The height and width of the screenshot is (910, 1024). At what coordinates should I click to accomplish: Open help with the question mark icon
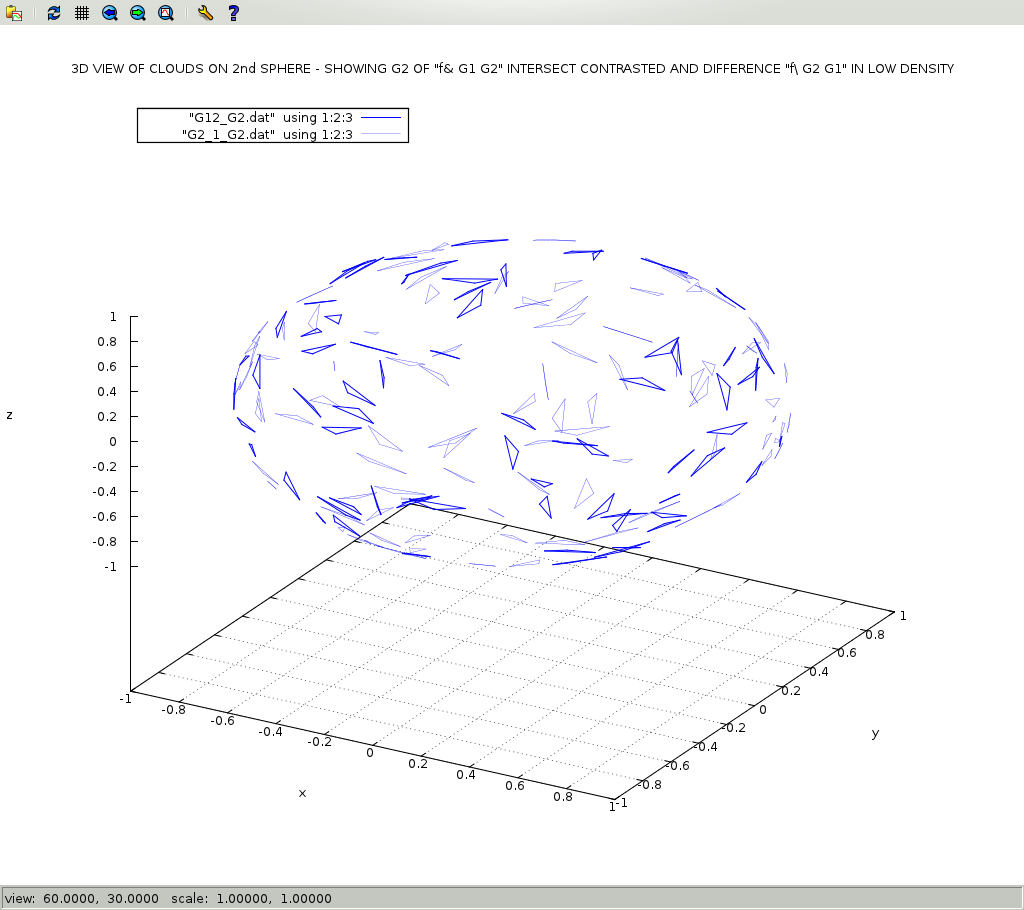coord(233,13)
